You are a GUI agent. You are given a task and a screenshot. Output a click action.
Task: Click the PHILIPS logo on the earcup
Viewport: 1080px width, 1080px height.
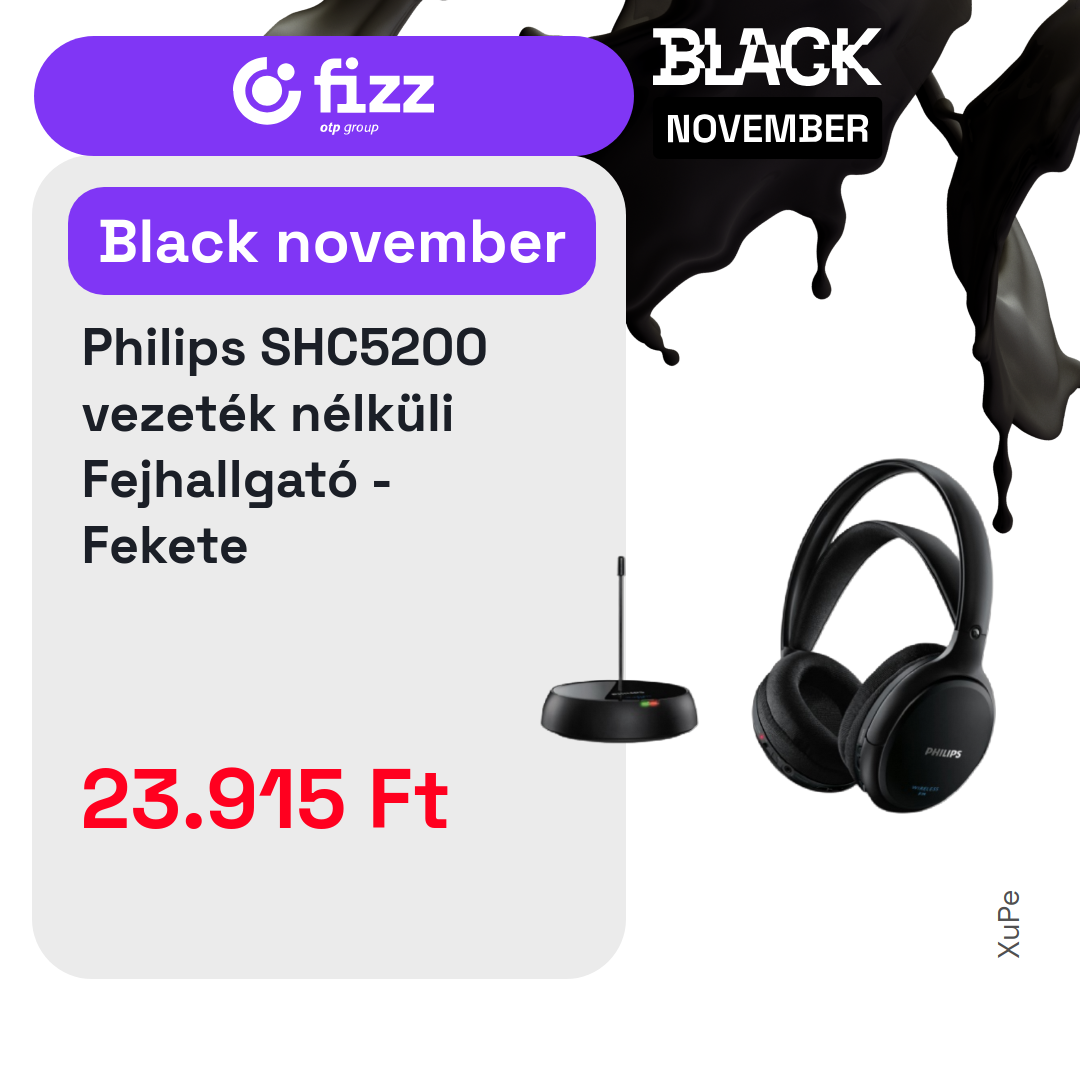tap(943, 752)
